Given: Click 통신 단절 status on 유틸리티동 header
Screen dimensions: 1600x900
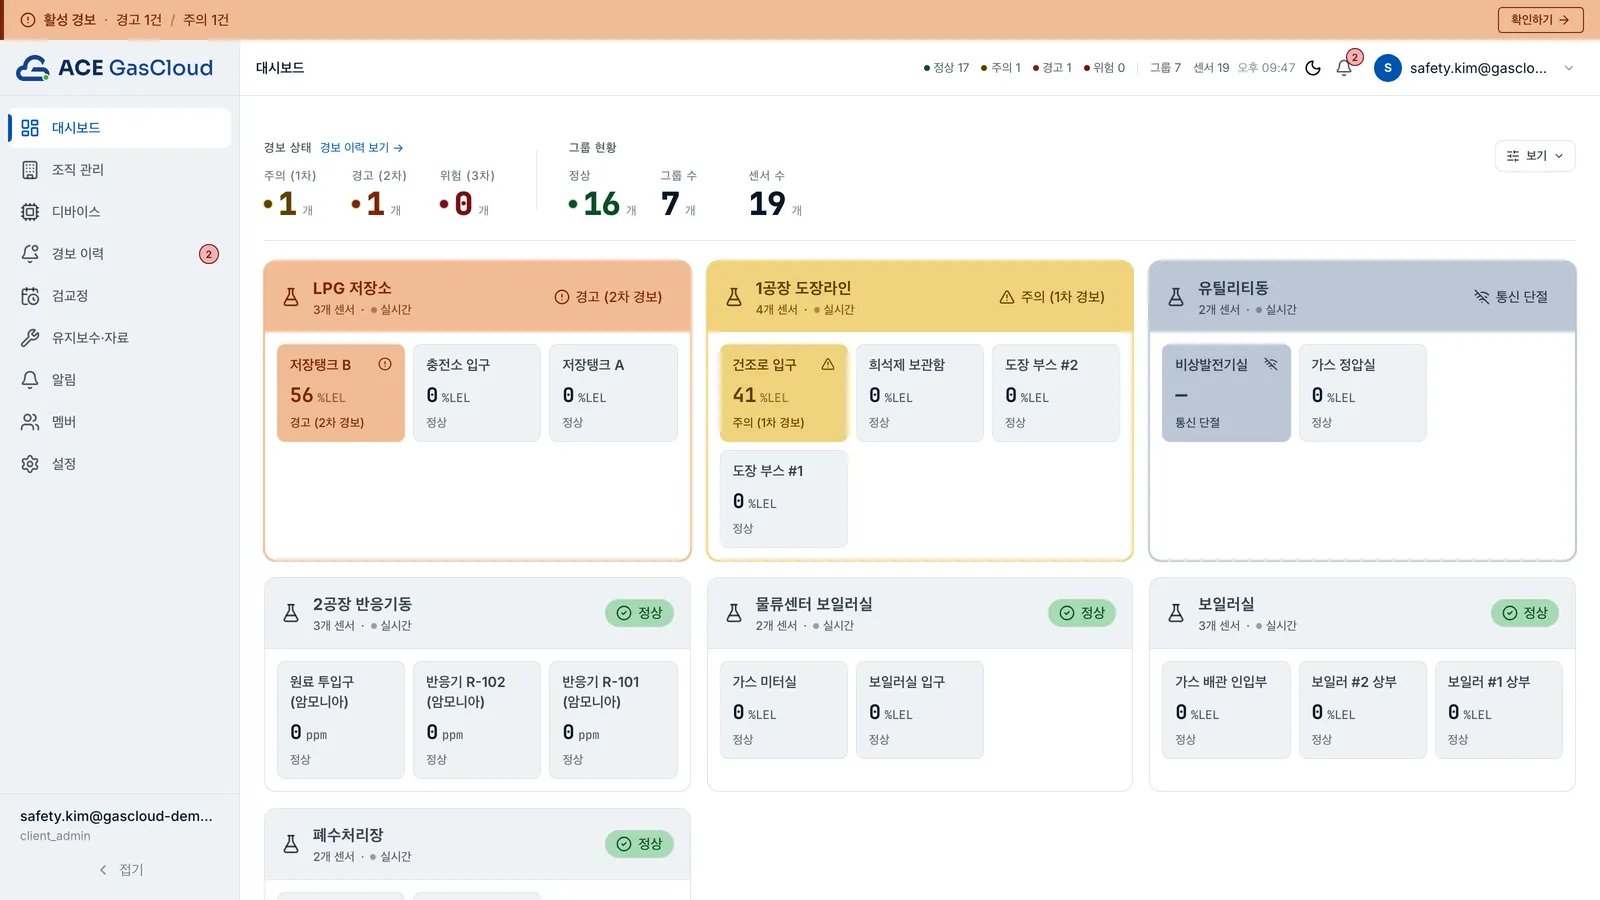Looking at the screenshot, I should 1511,297.
